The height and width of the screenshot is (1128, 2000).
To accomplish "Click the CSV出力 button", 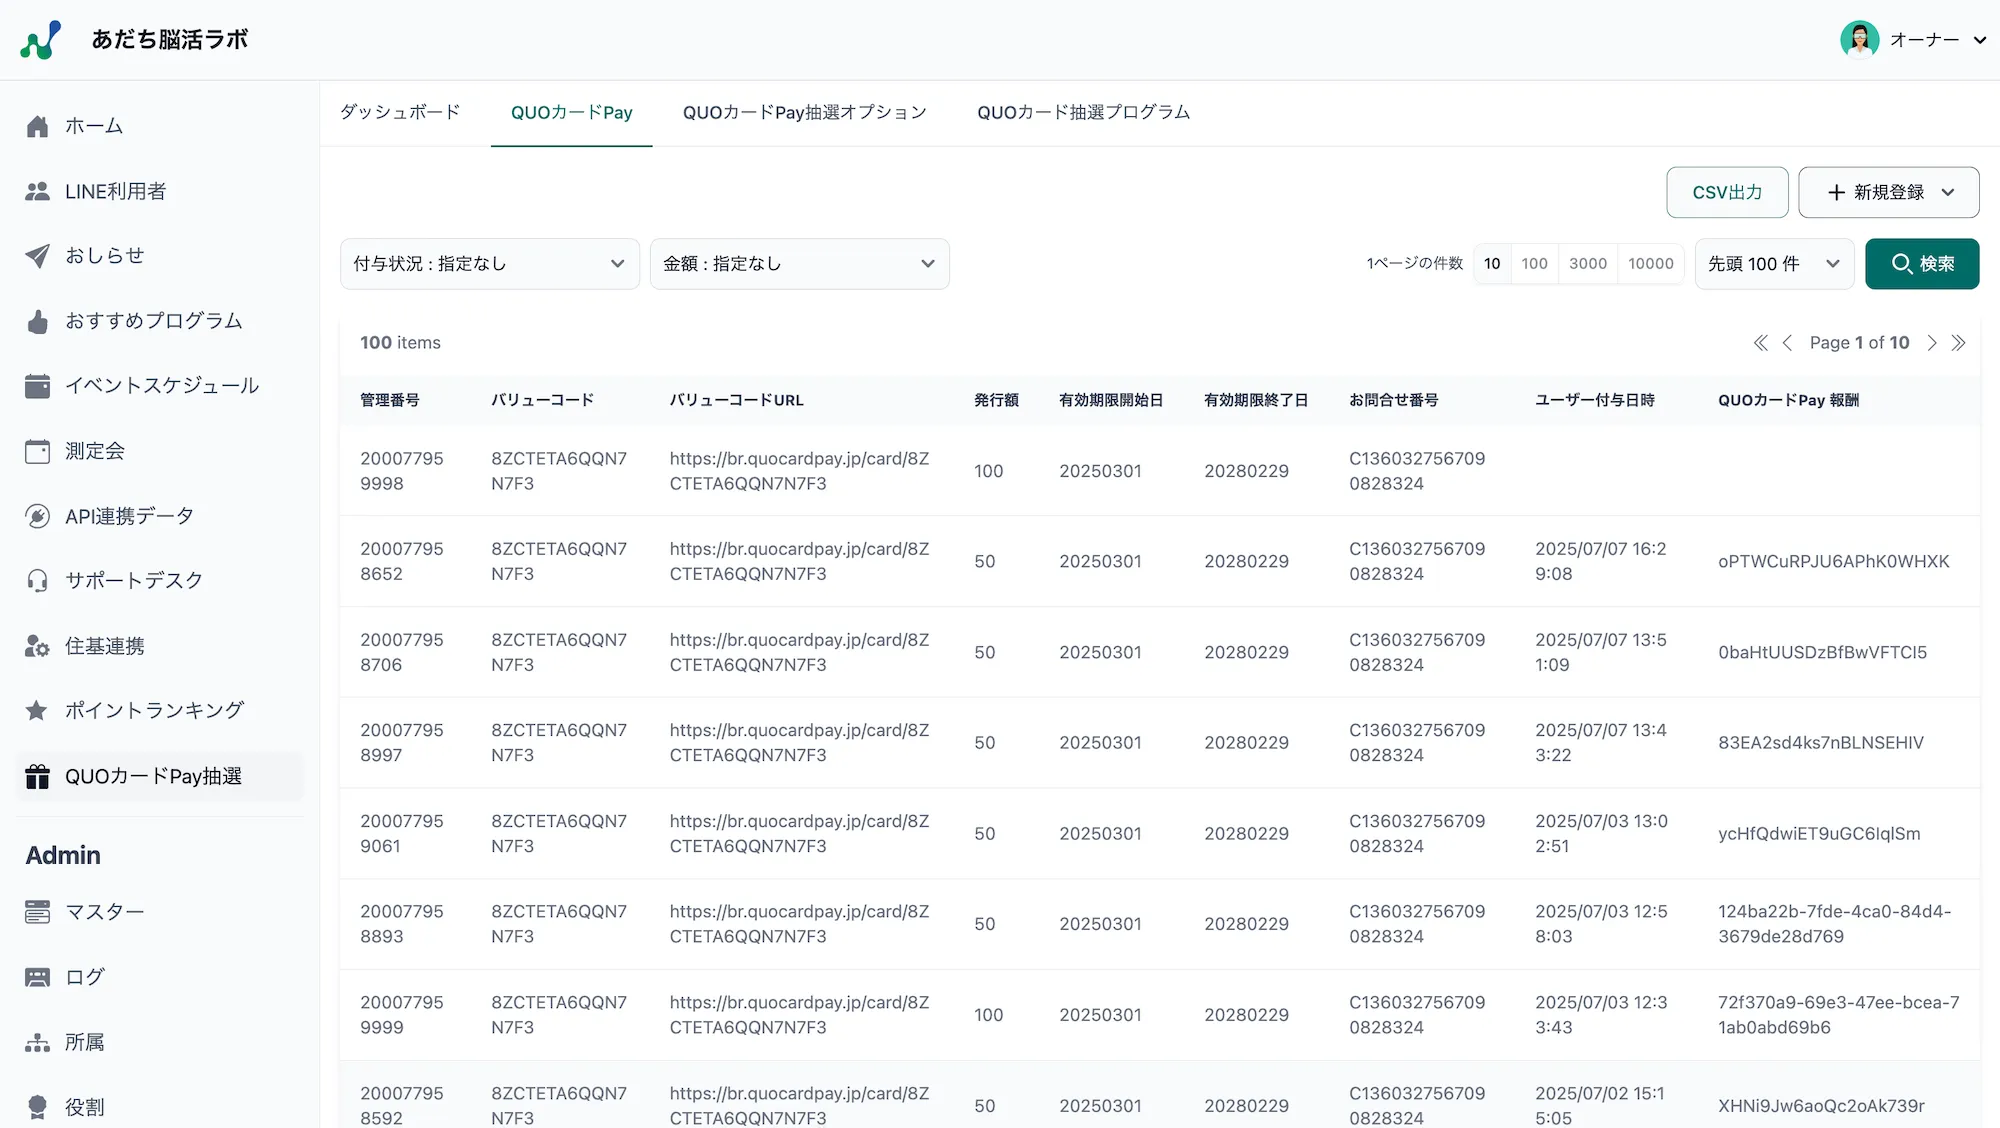I will [1727, 192].
